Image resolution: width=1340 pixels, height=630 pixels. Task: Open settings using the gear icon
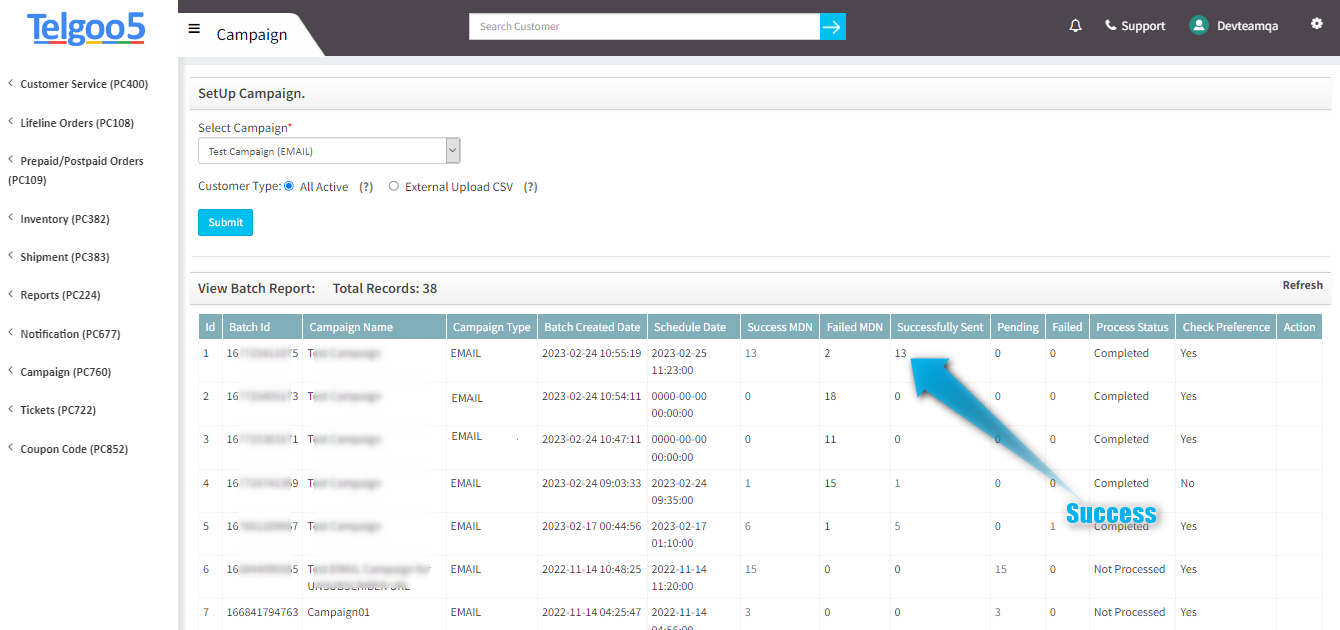(1317, 23)
